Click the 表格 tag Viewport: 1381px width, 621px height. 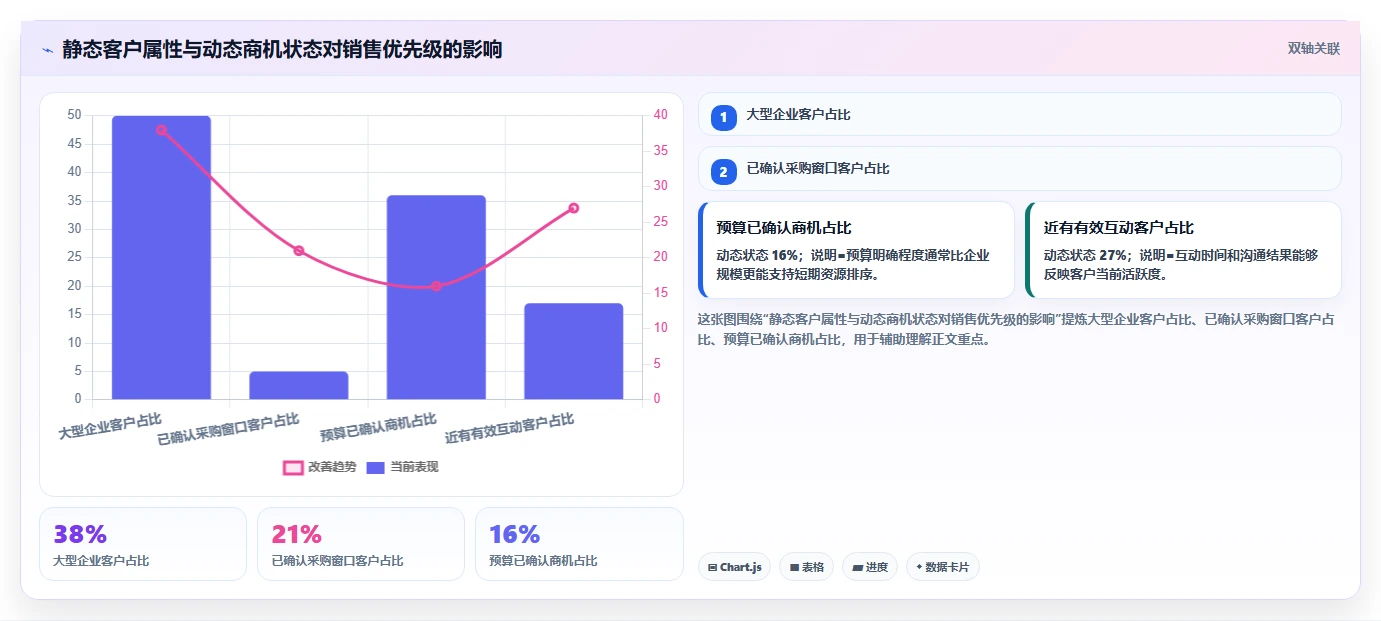click(x=807, y=567)
